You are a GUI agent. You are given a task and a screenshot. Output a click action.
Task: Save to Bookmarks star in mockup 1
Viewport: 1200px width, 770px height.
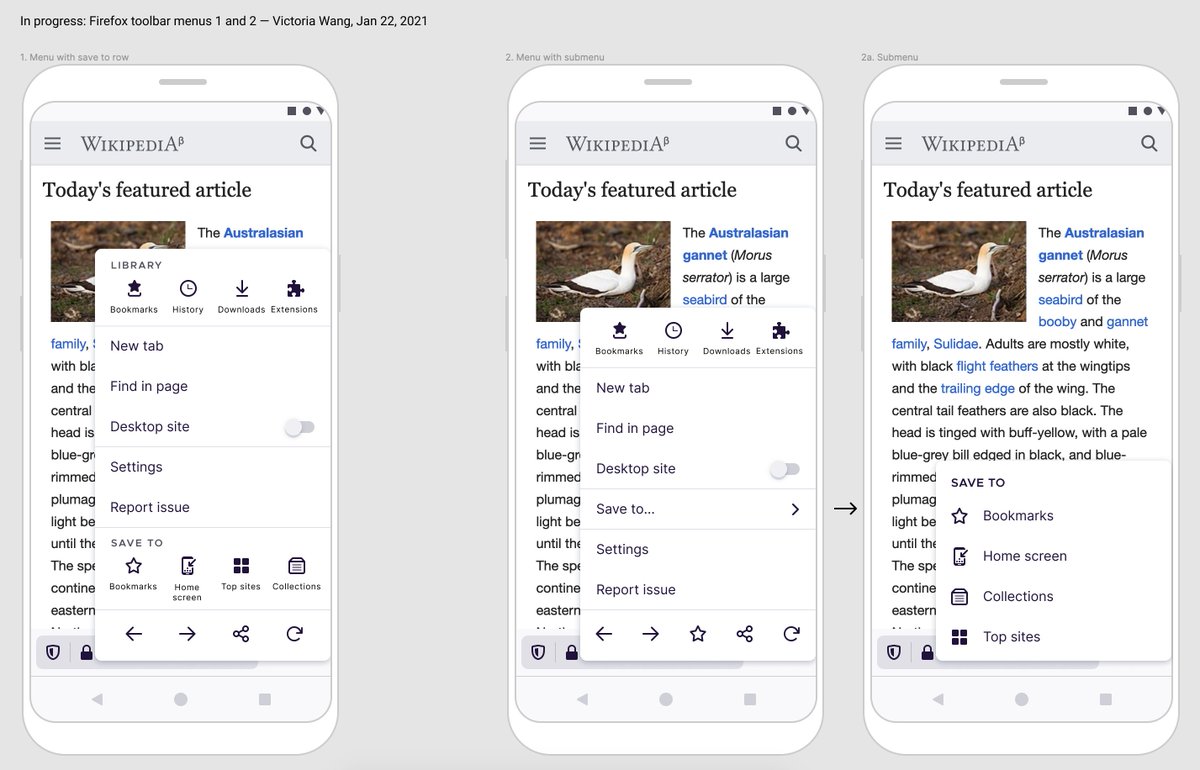(134, 574)
